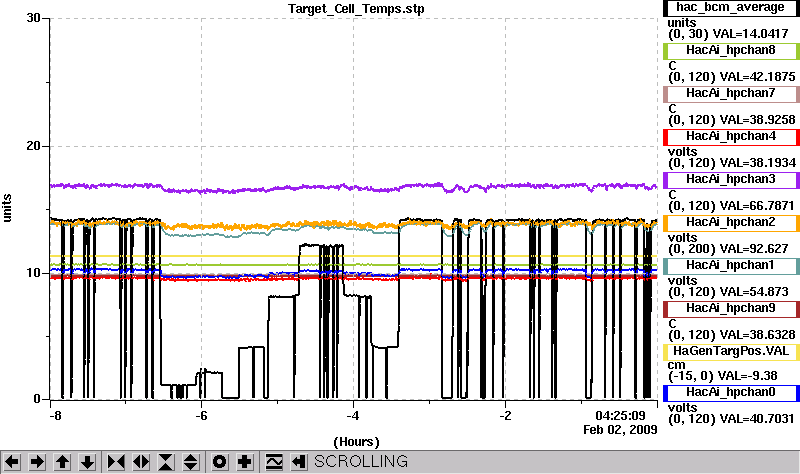Image resolution: width=800 pixels, height=474 pixels.
Task: Click the 10 y-axis tick label
Action: click(x=34, y=273)
